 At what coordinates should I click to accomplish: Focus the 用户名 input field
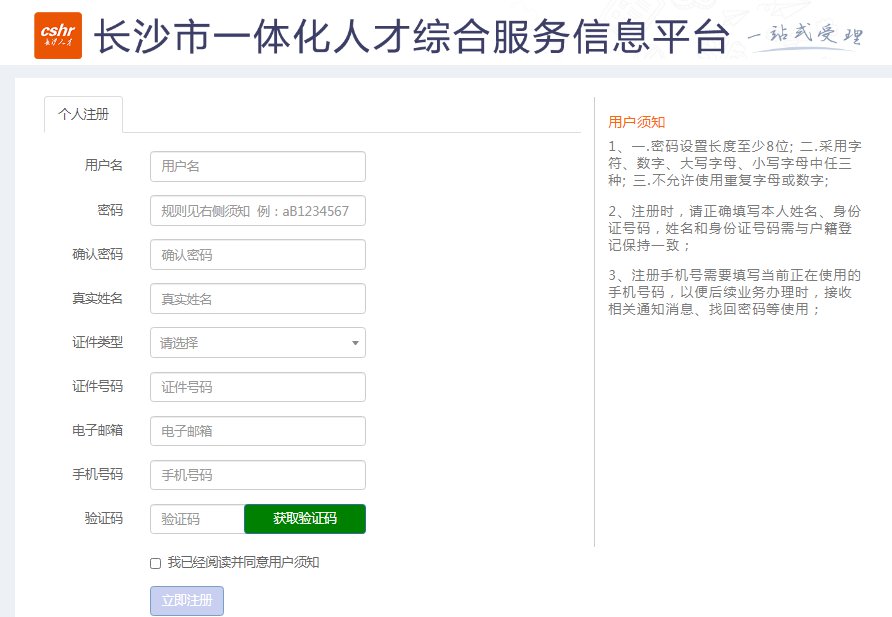point(257,167)
